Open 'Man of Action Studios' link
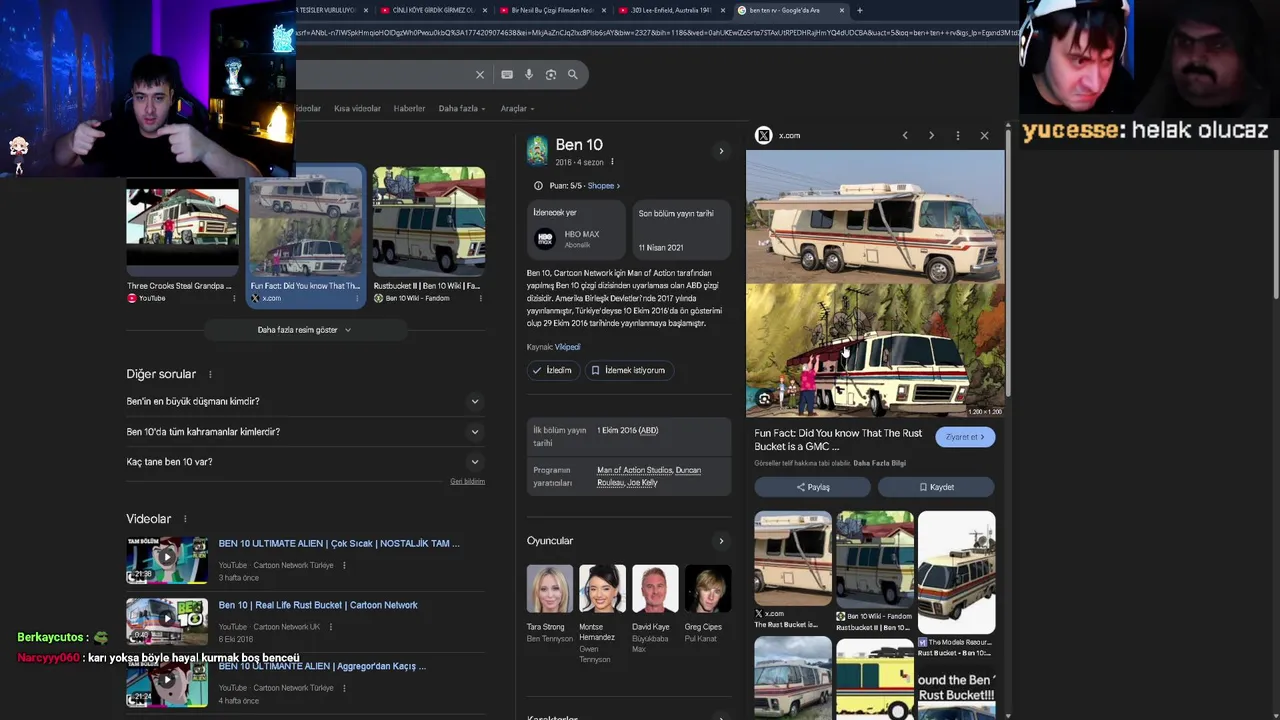 635,470
